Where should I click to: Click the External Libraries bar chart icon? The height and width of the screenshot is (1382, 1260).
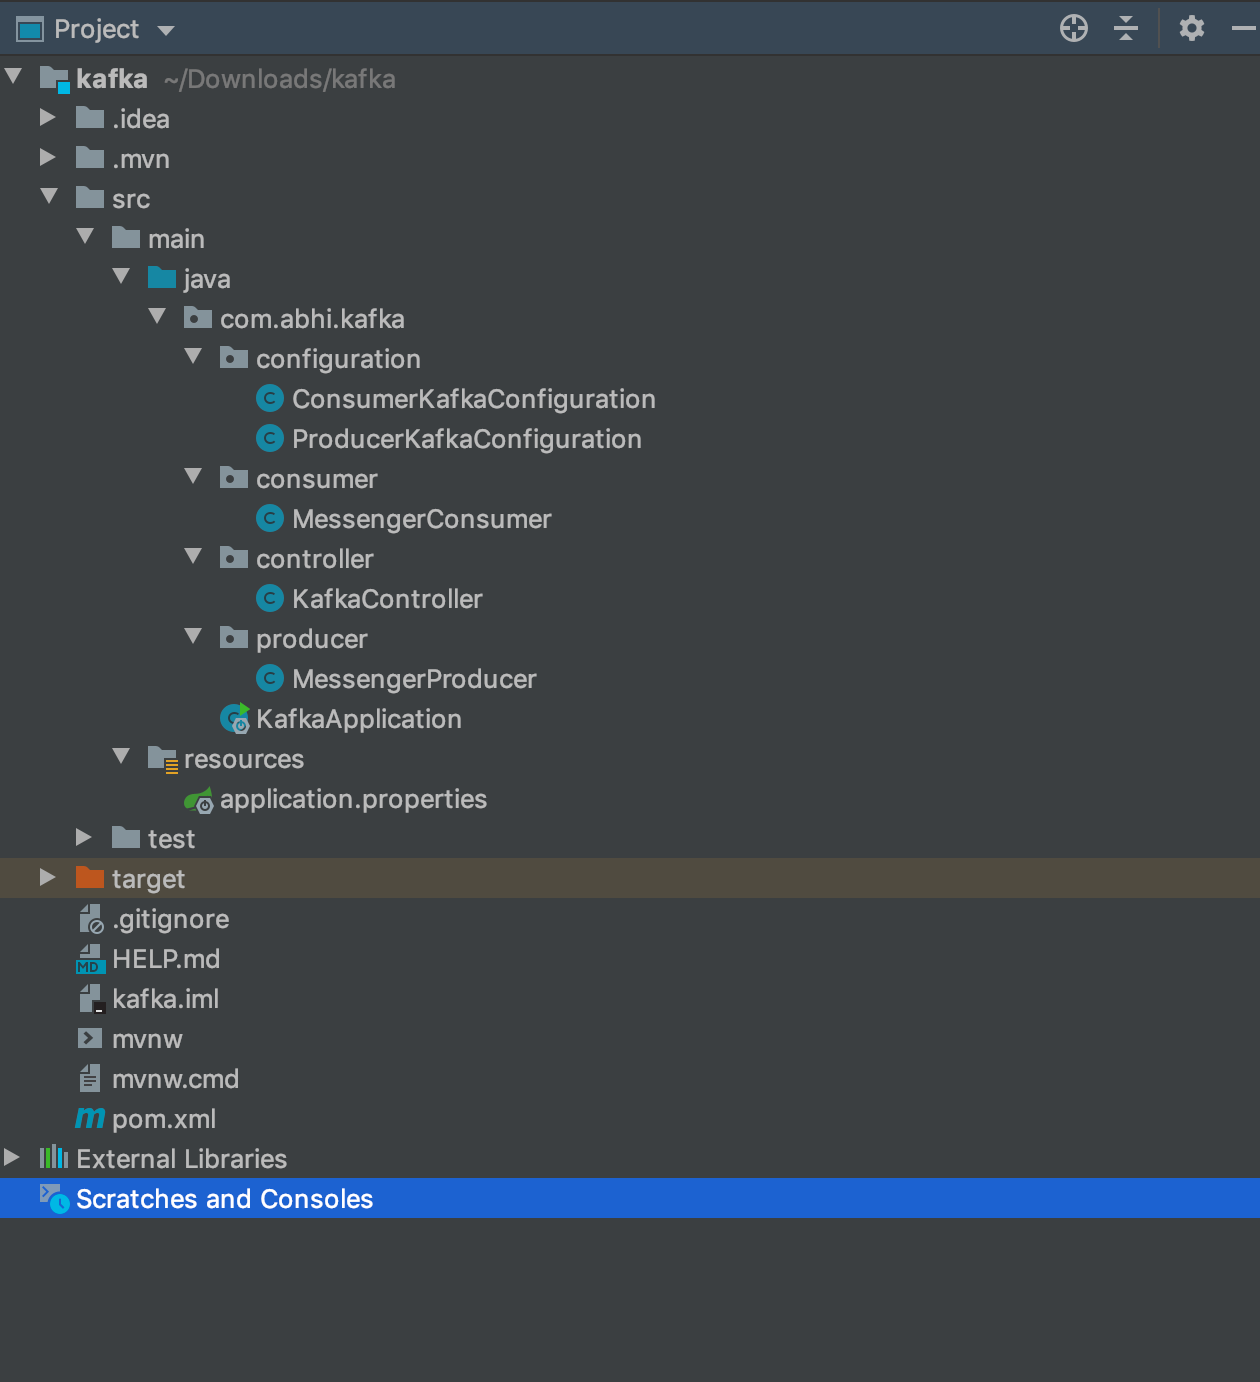click(x=52, y=1158)
